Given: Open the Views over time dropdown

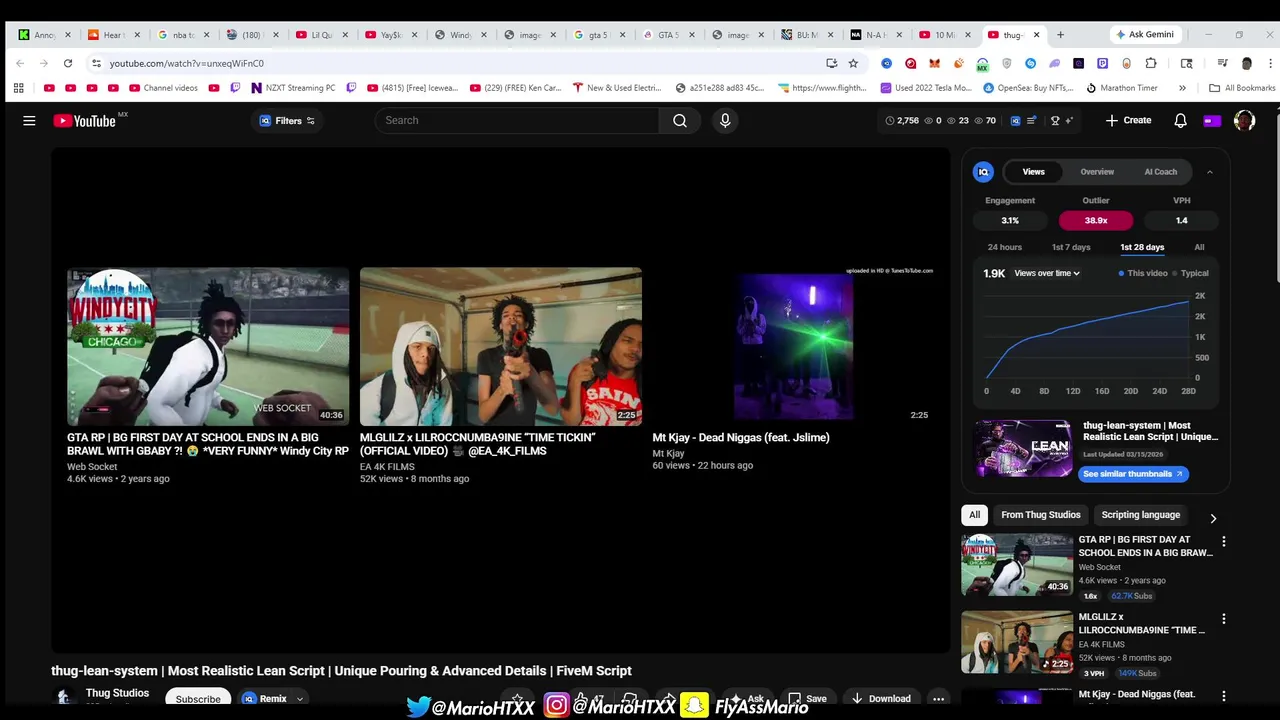Looking at the screenshot, I should [x=1047, y=273].
